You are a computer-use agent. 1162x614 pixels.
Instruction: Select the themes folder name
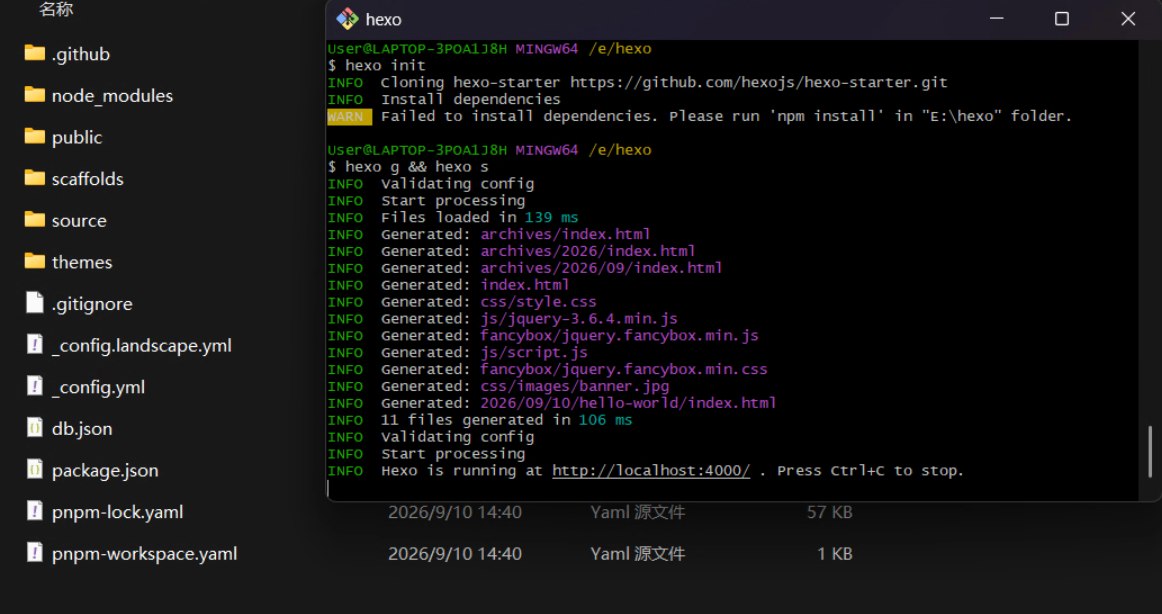(x=82, y=262)
